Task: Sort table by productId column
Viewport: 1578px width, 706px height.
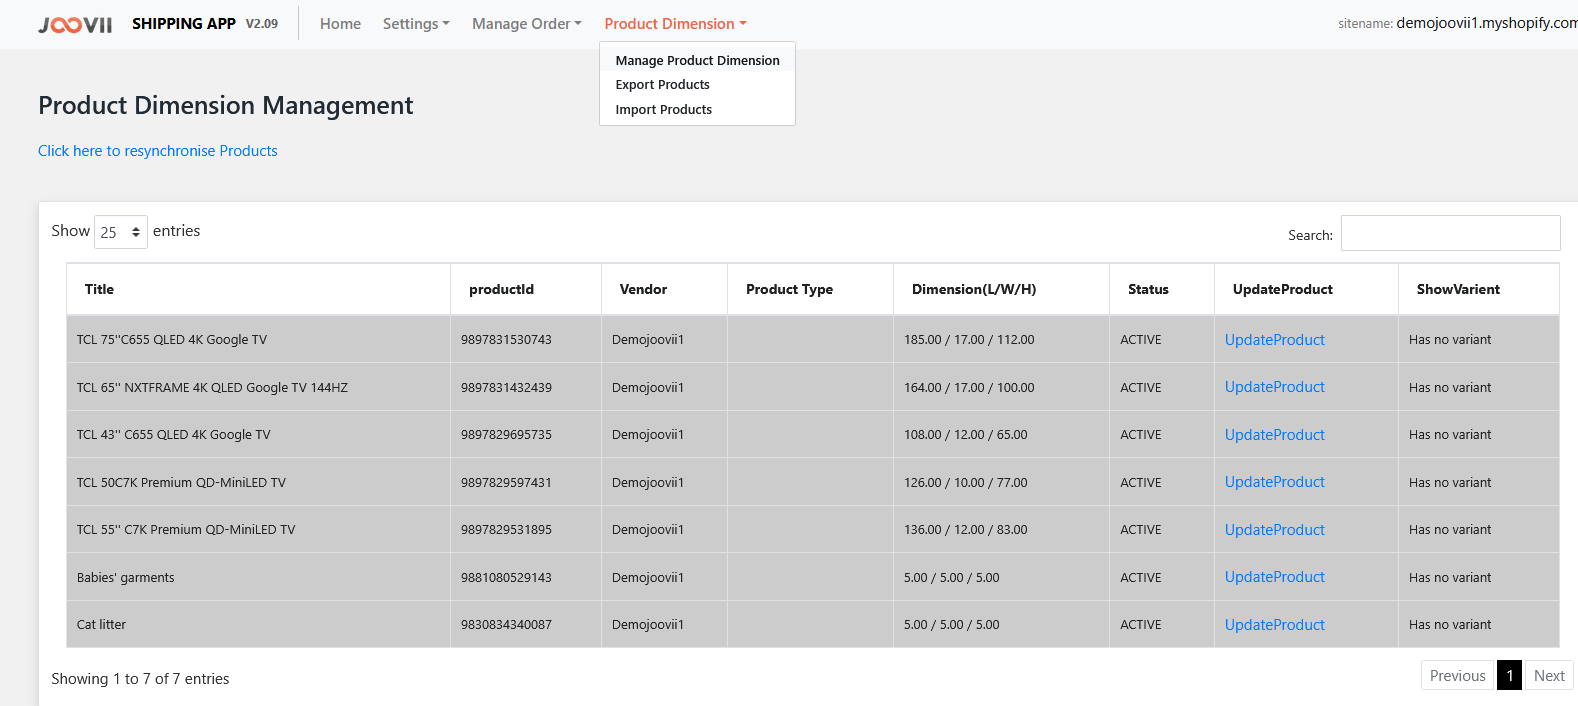Action: pos(526,289)
